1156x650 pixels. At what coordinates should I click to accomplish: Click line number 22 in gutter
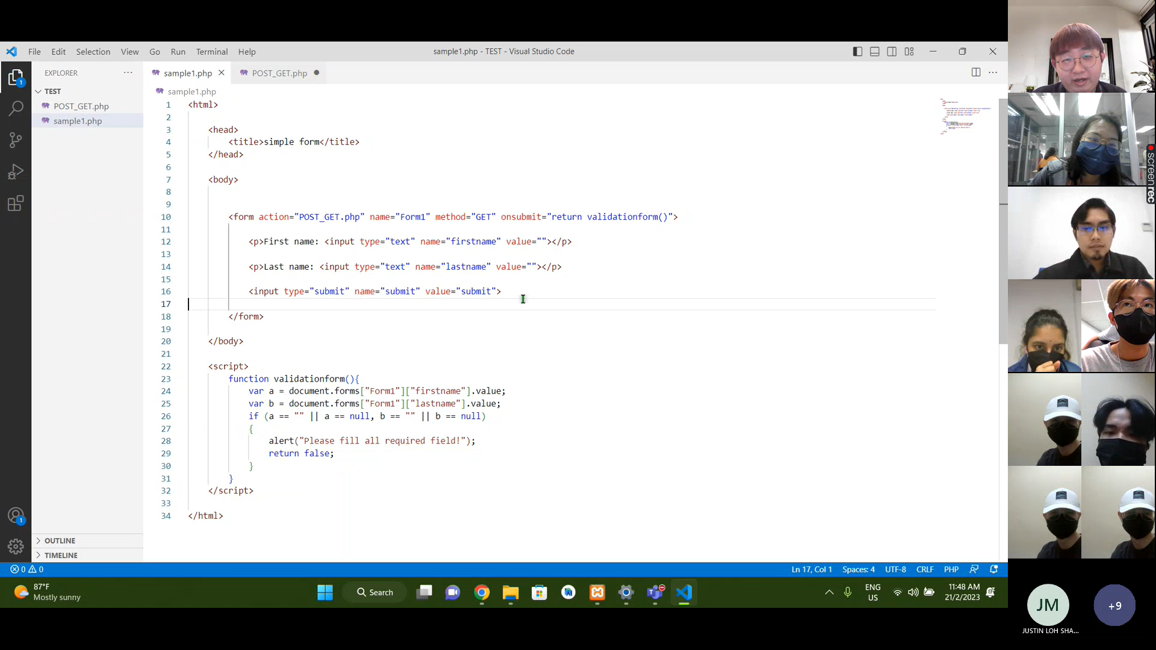tap(166, 366)
